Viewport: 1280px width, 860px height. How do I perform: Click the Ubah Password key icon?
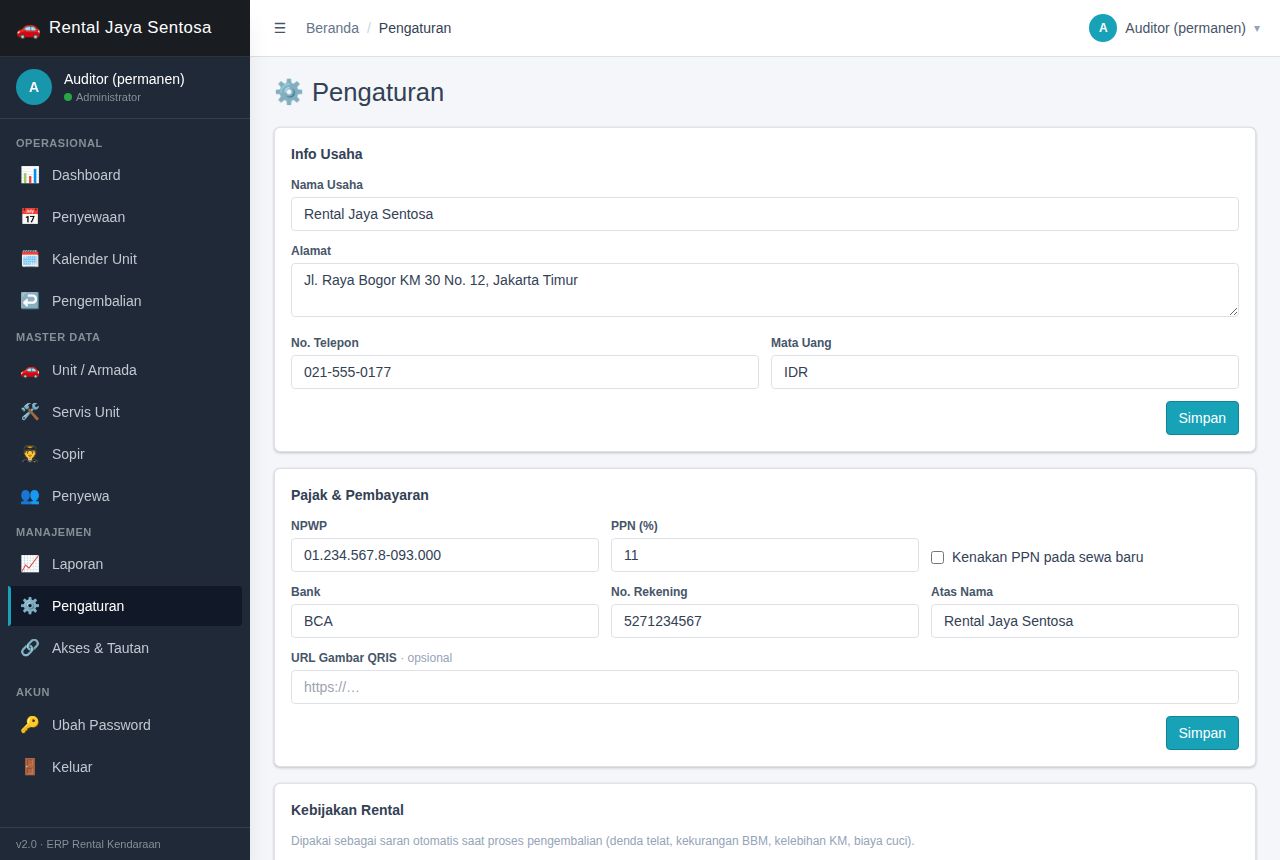[x=30, y=725]
